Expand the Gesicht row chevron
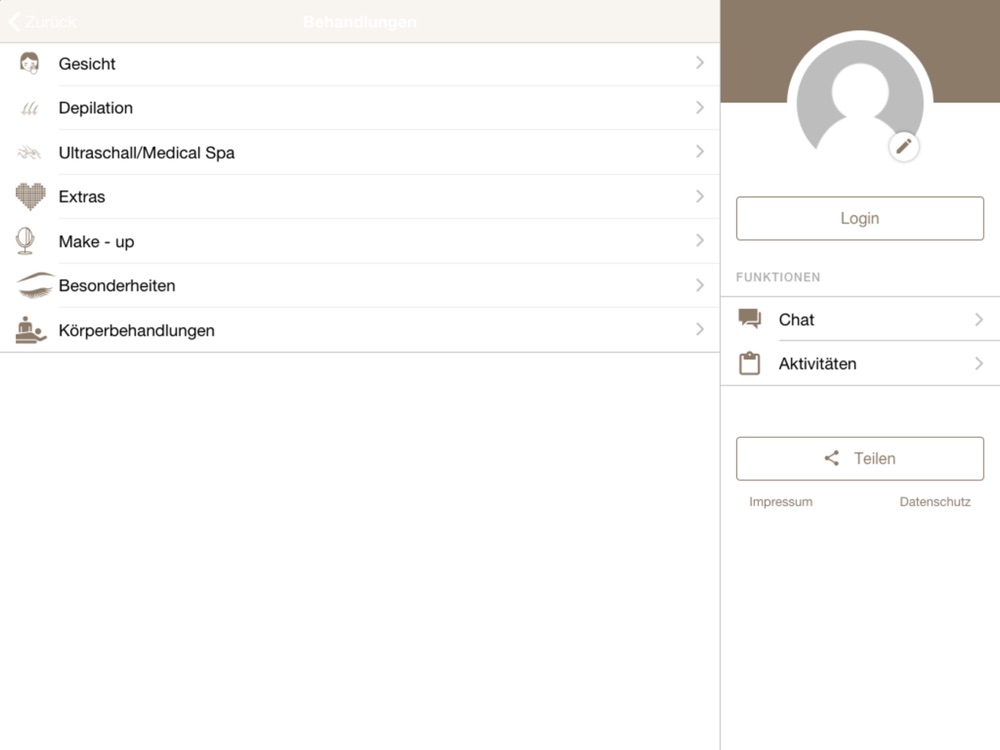 click(700, 62)
